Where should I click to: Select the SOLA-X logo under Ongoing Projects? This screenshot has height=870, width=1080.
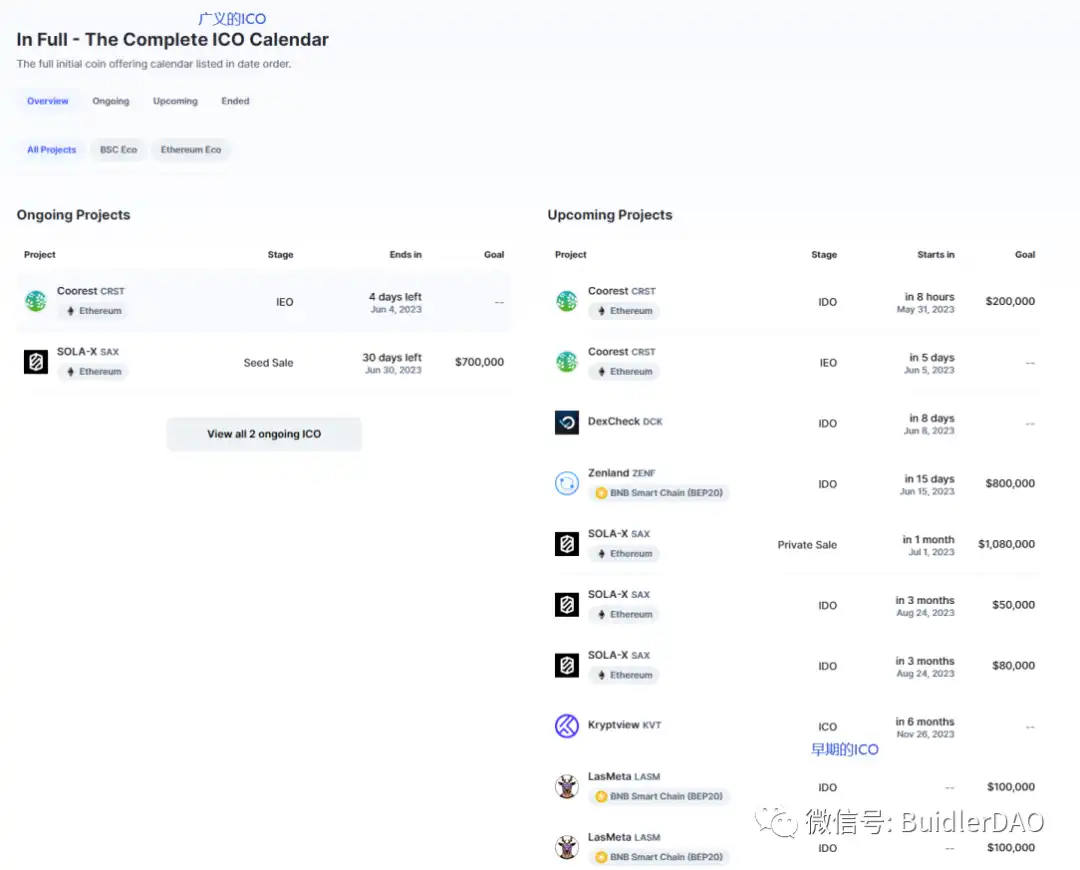click(35, 362)
